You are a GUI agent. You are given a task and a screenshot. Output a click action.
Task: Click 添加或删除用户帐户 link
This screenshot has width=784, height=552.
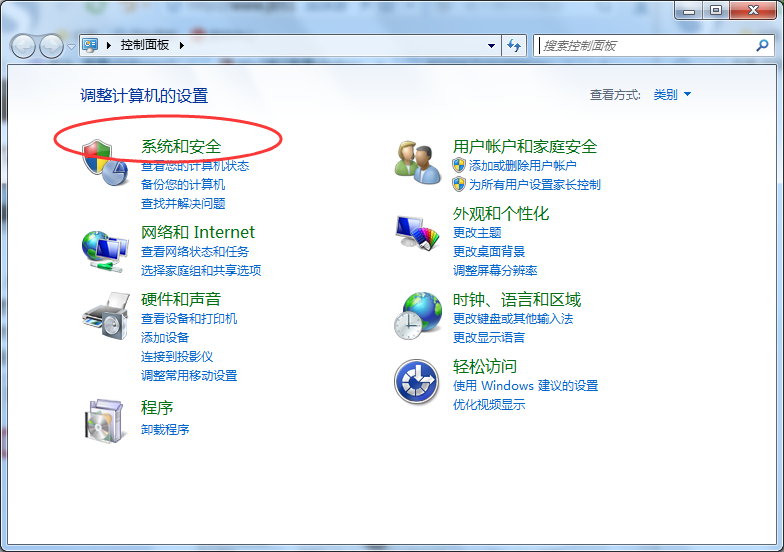click(522, 166)
